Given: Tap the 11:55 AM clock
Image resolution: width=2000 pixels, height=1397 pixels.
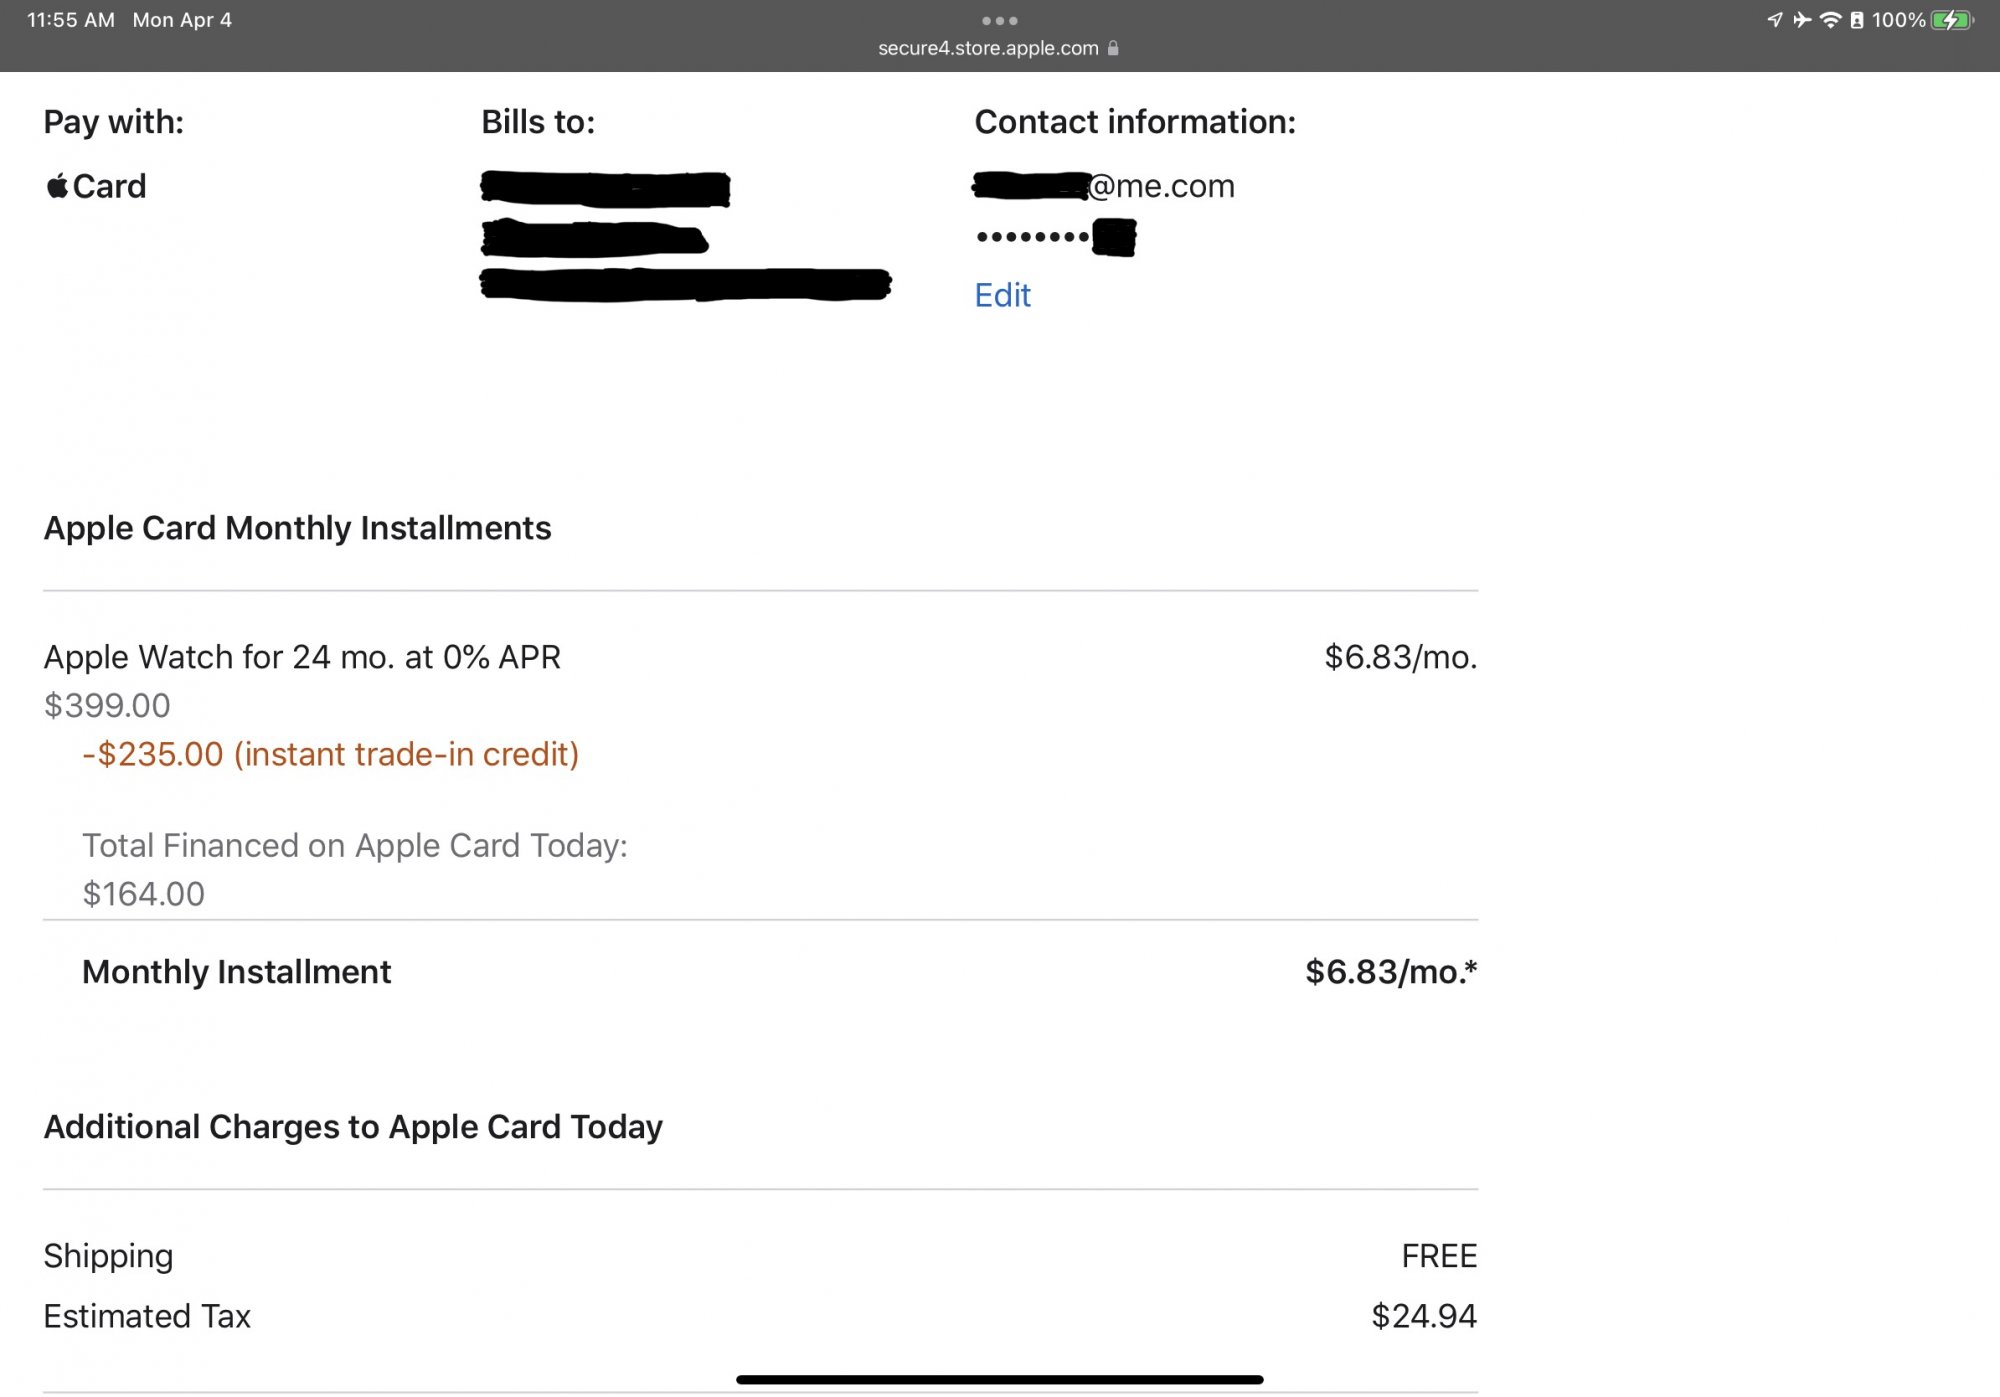Looking at the screenshot, I should pyautogui.click(x=70, y=20).
